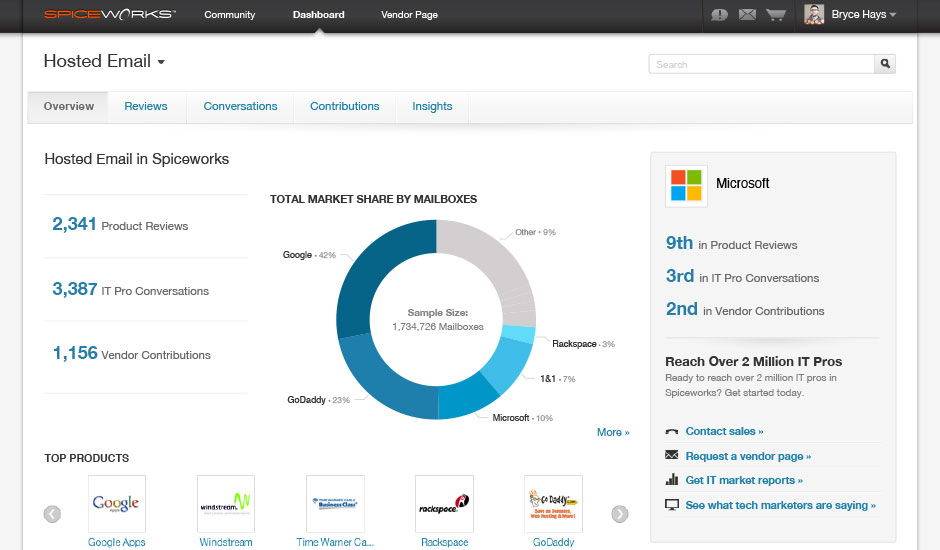Screen dimensions: 940x550
Task: Click the Sample Size 1,734,726 Mailboxes text
Action: coord(438,320)
